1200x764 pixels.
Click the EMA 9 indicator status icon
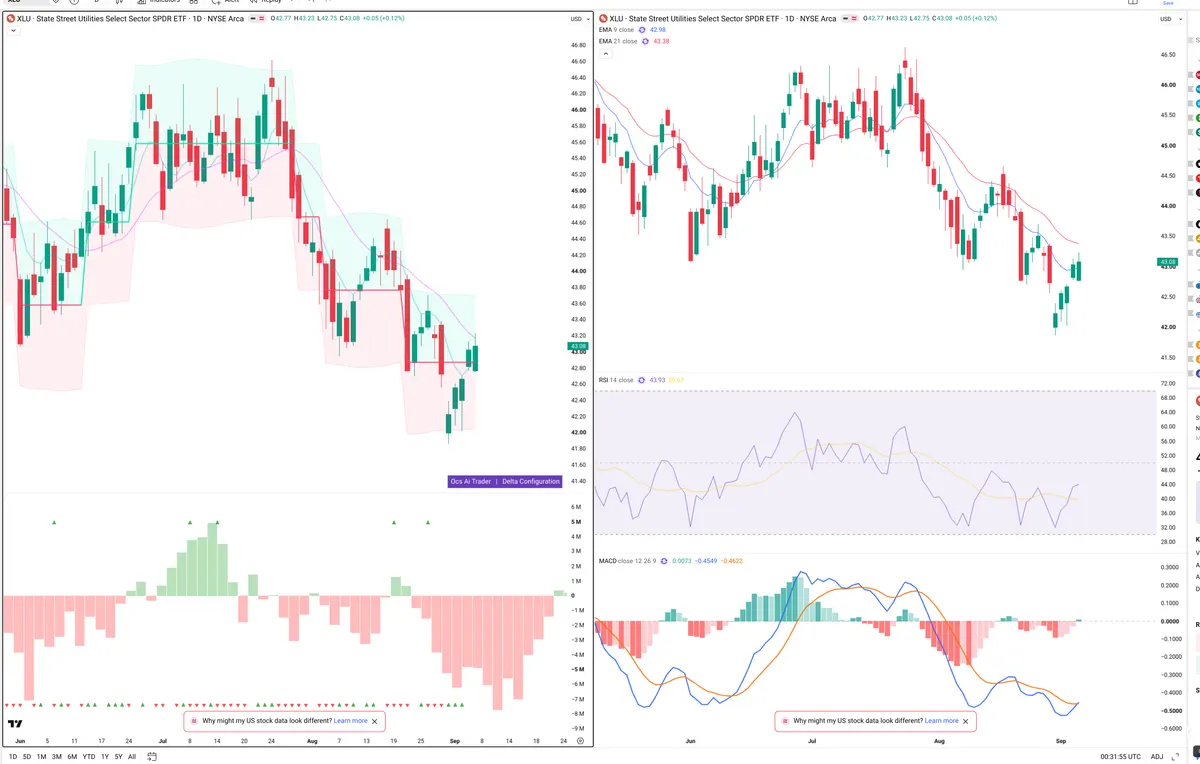tap(642, 30)
